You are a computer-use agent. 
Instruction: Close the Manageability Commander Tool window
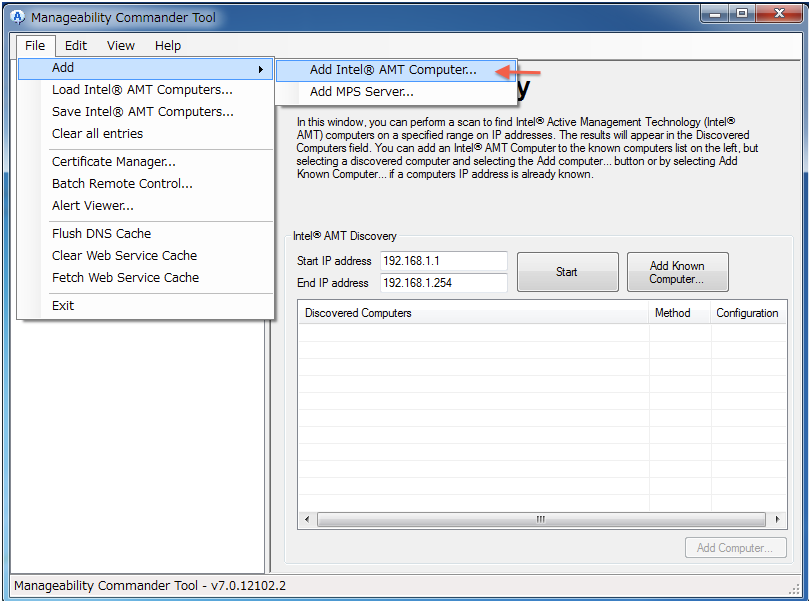pos(779,14)
